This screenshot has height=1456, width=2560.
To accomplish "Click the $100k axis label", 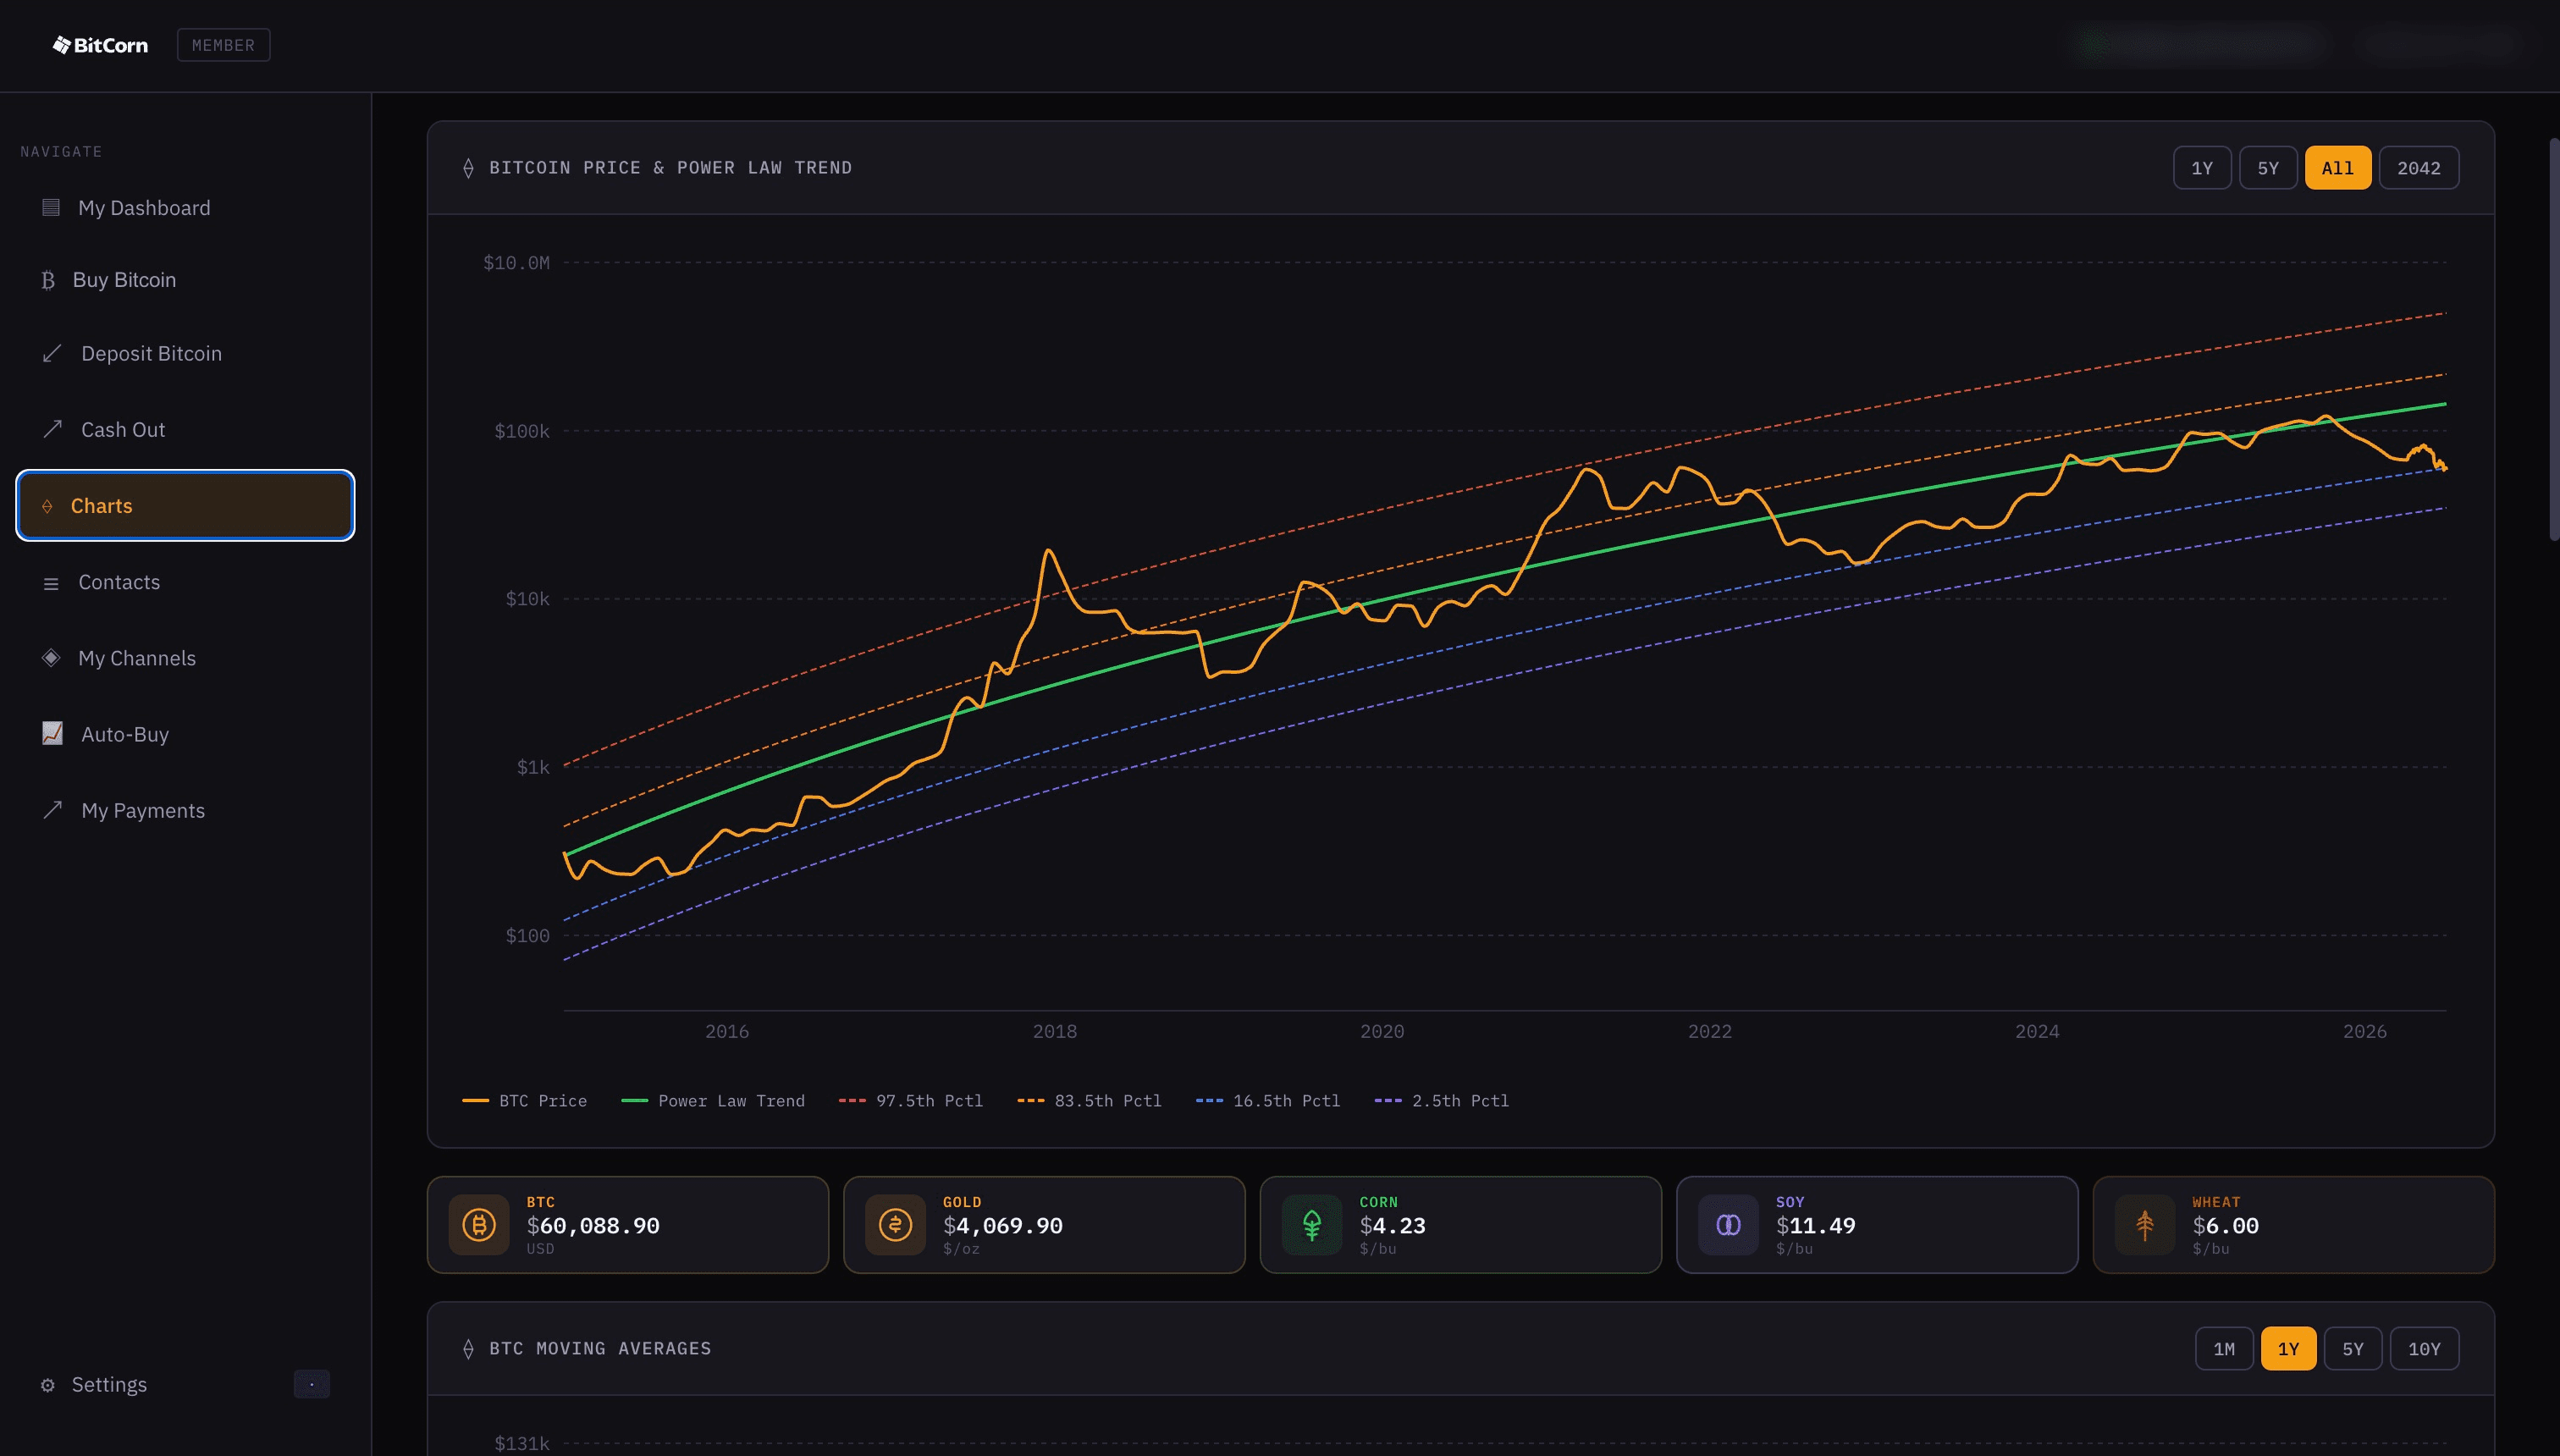I will click(x=522, y=431).
